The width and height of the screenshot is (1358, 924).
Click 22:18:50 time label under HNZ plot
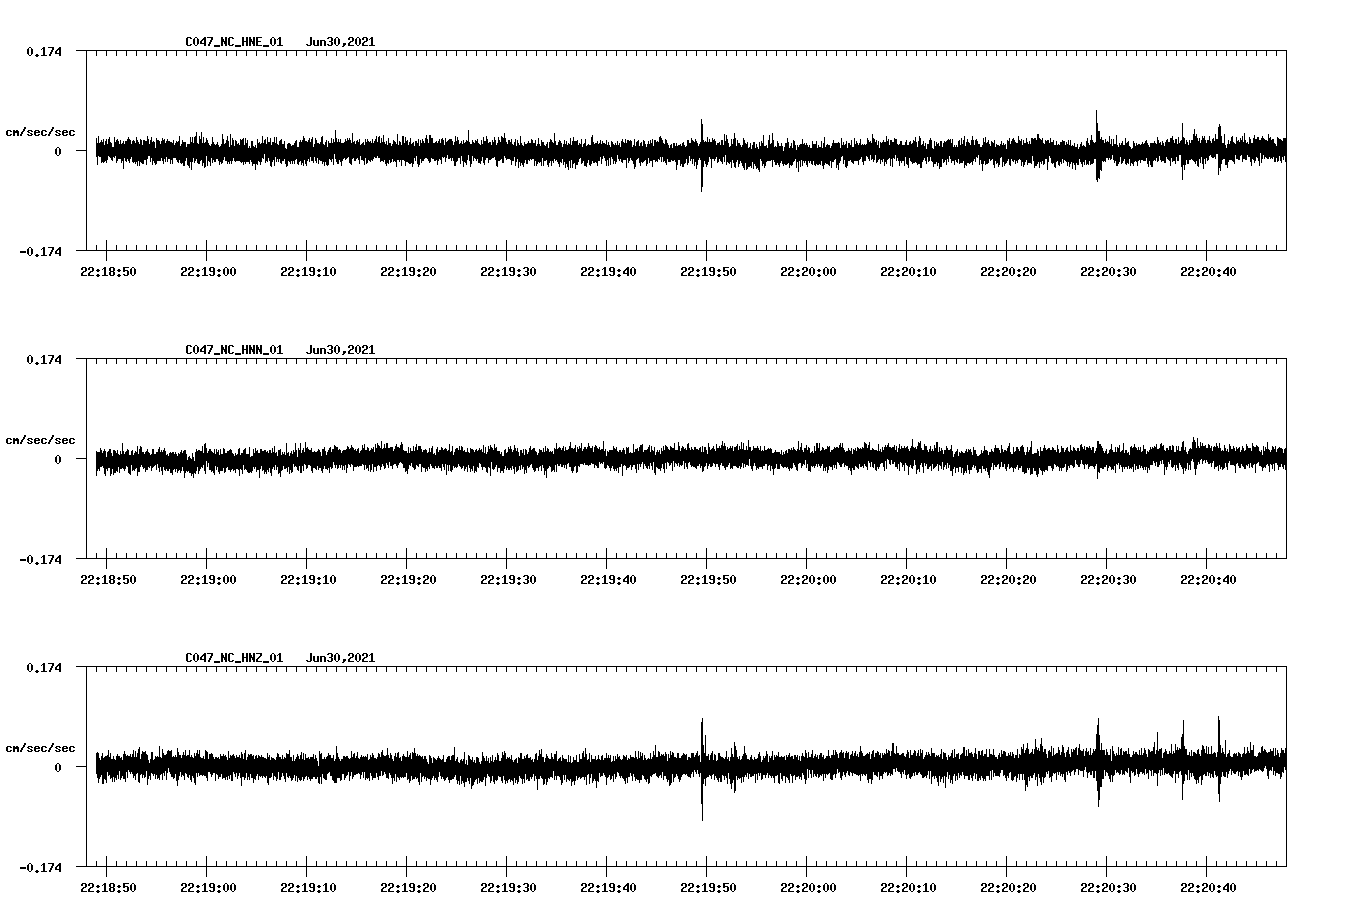coord(108,888)
